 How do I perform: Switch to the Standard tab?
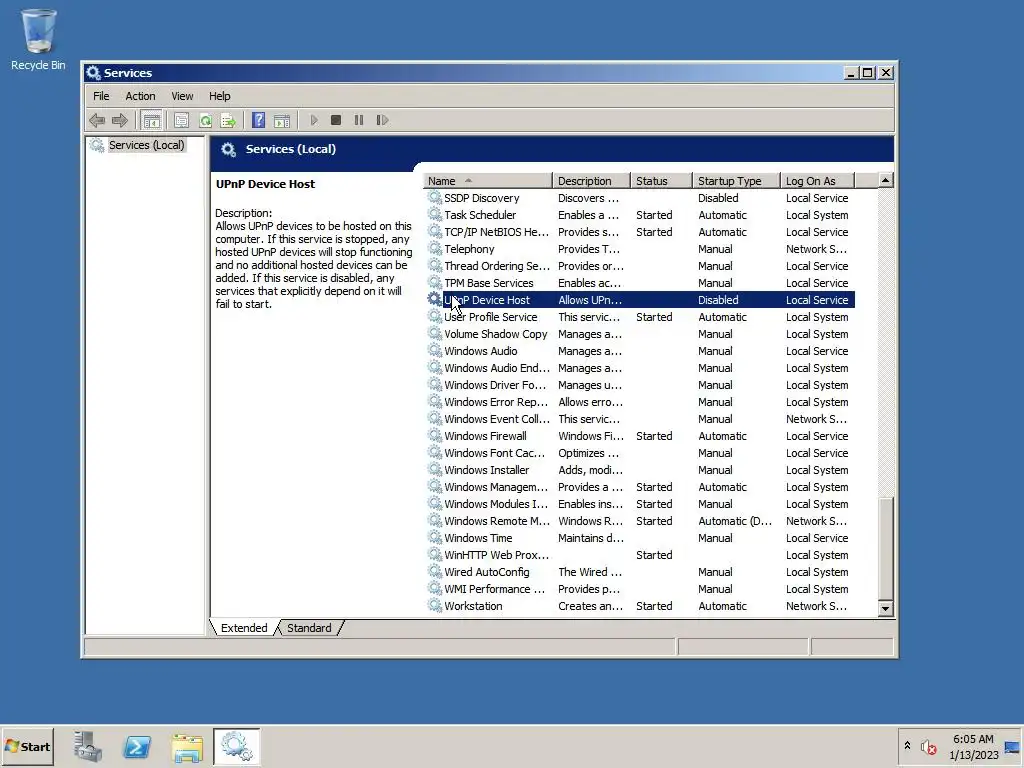pos(310,628)
